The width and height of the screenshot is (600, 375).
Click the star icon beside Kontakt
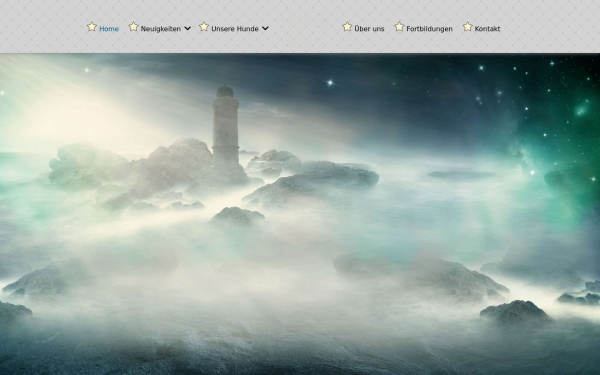click(468, 27)
